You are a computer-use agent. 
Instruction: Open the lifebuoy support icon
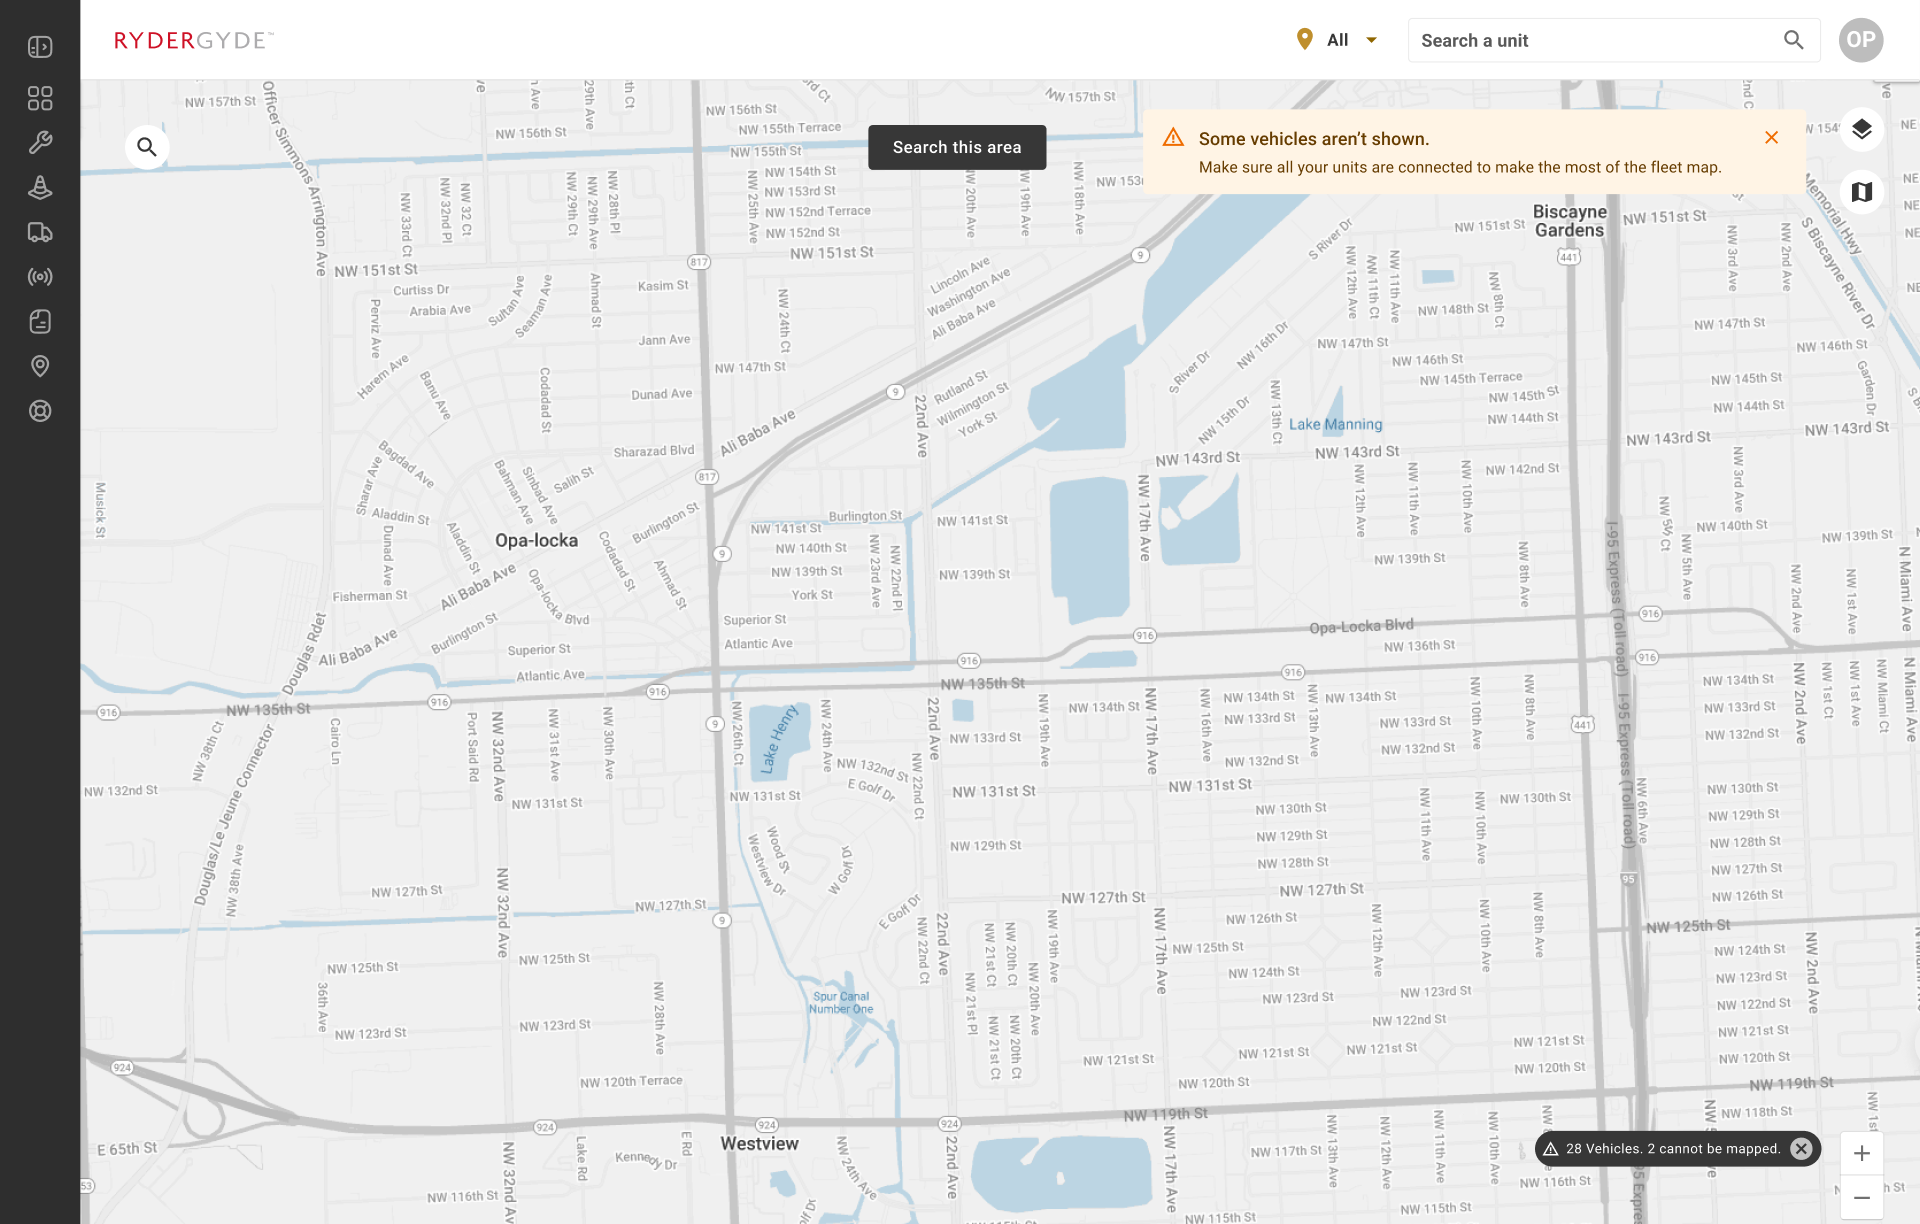click(x=40, y=411)
